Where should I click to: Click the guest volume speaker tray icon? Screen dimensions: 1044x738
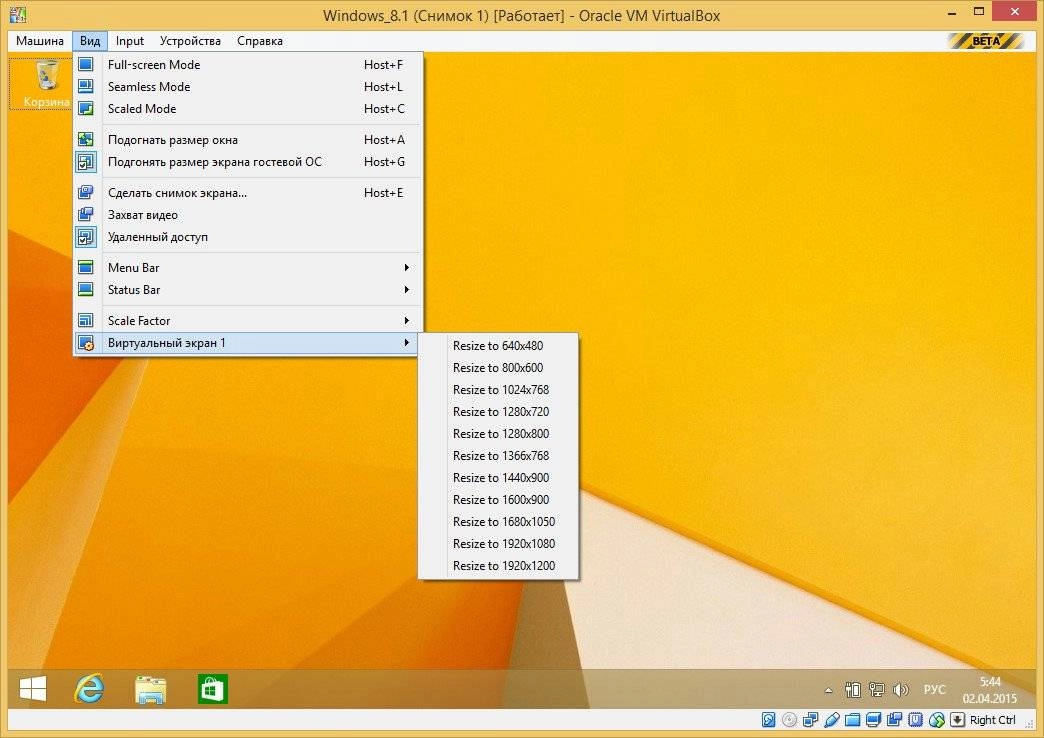tap(900, 690)
